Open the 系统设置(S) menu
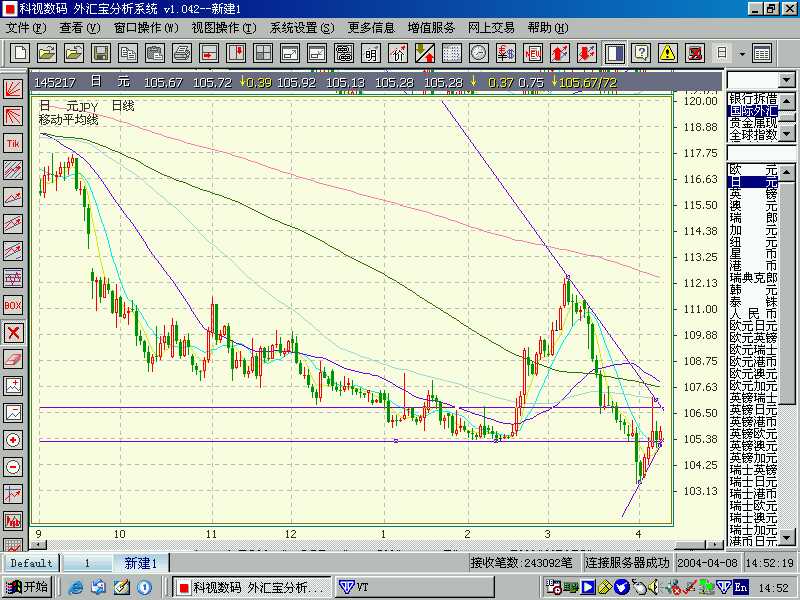 [x=302, y=28]
